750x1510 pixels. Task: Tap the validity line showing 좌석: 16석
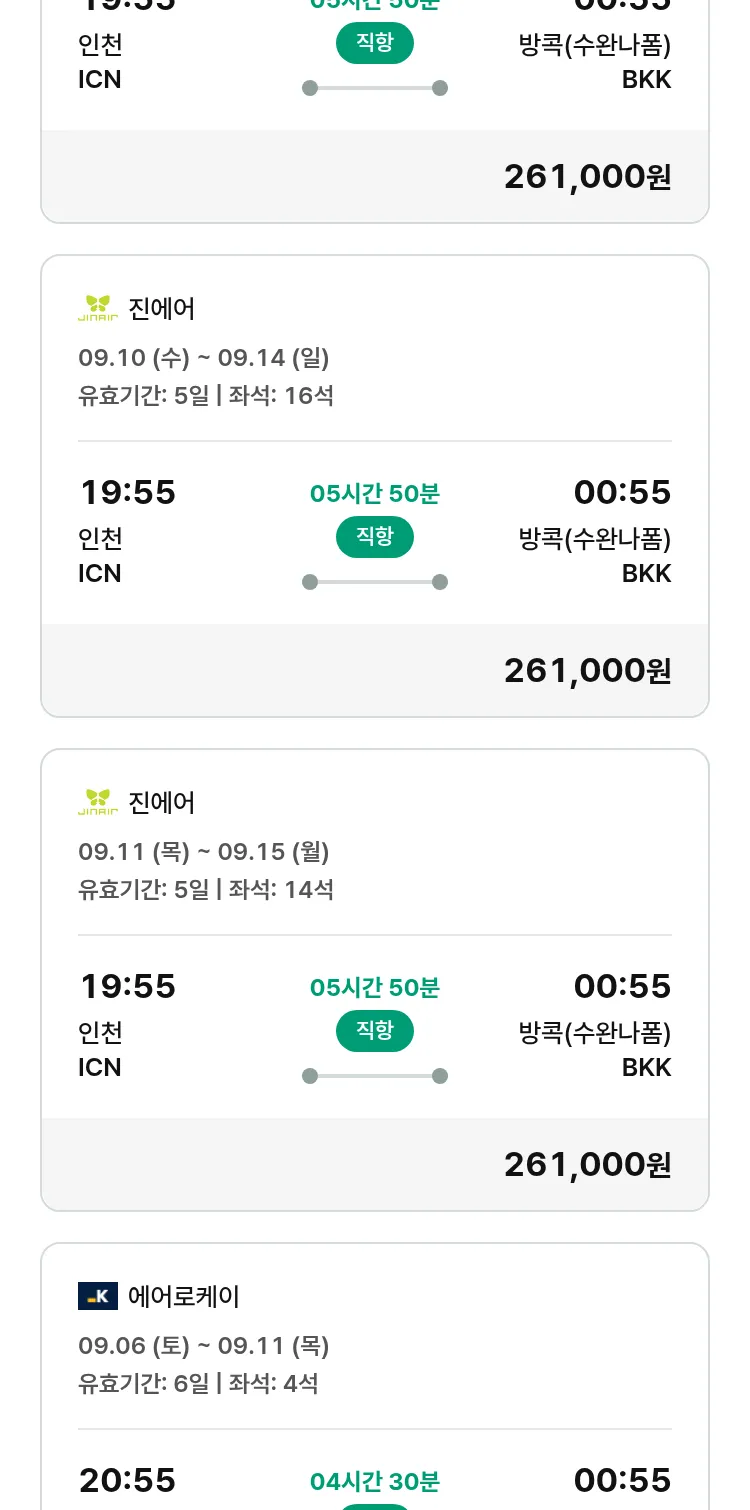point(206,395)
